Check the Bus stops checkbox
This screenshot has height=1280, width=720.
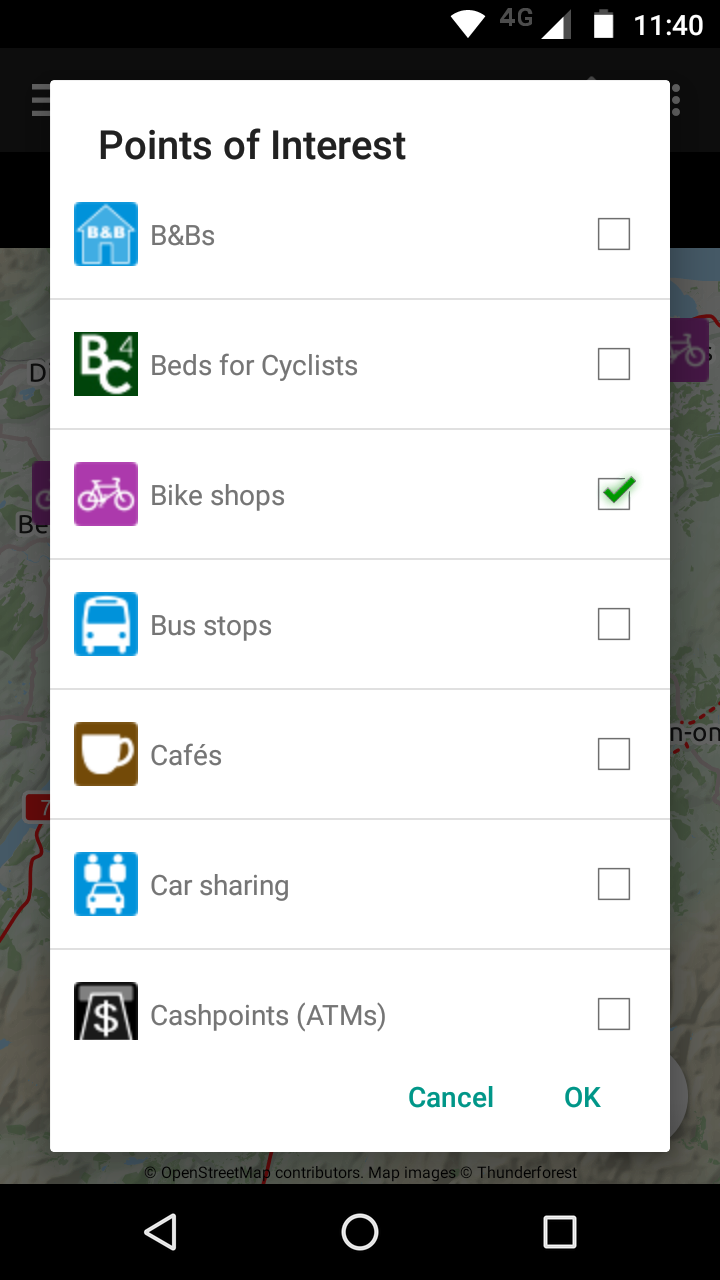click(x=614, y=624)
